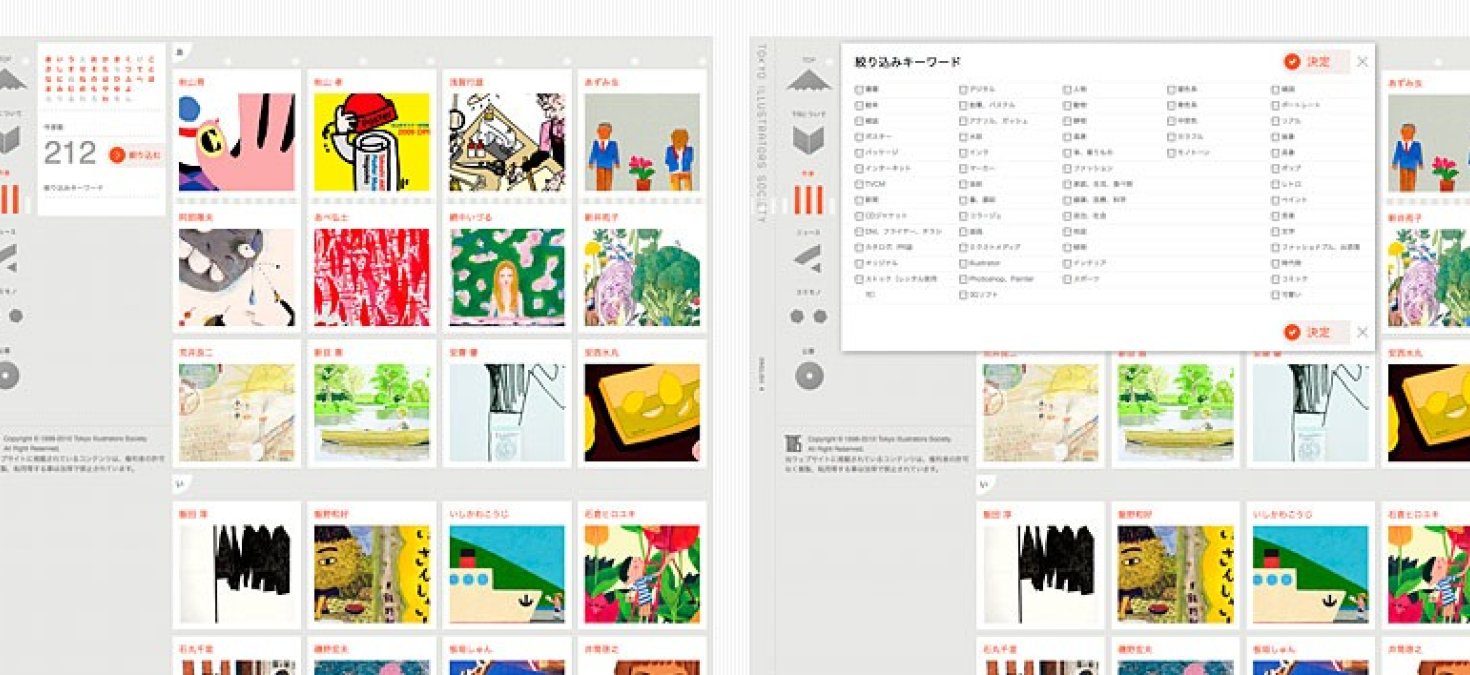The image size is (1470, 675).
Task: Open the pink hand illustration thumbnail
Action: 237,142
